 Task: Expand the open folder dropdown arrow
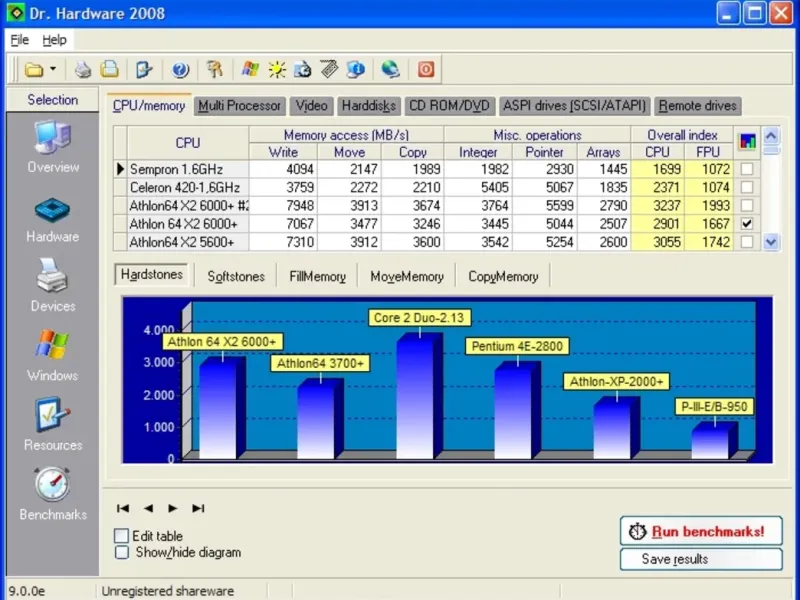point(53,69)
